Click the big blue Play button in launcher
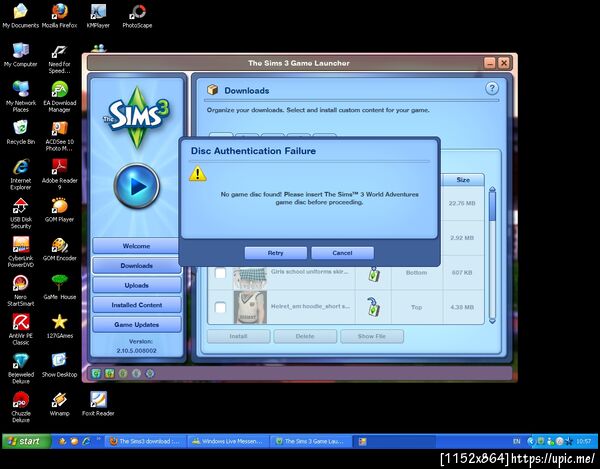This screenshot has width=600, height=469. coord(137,186)
